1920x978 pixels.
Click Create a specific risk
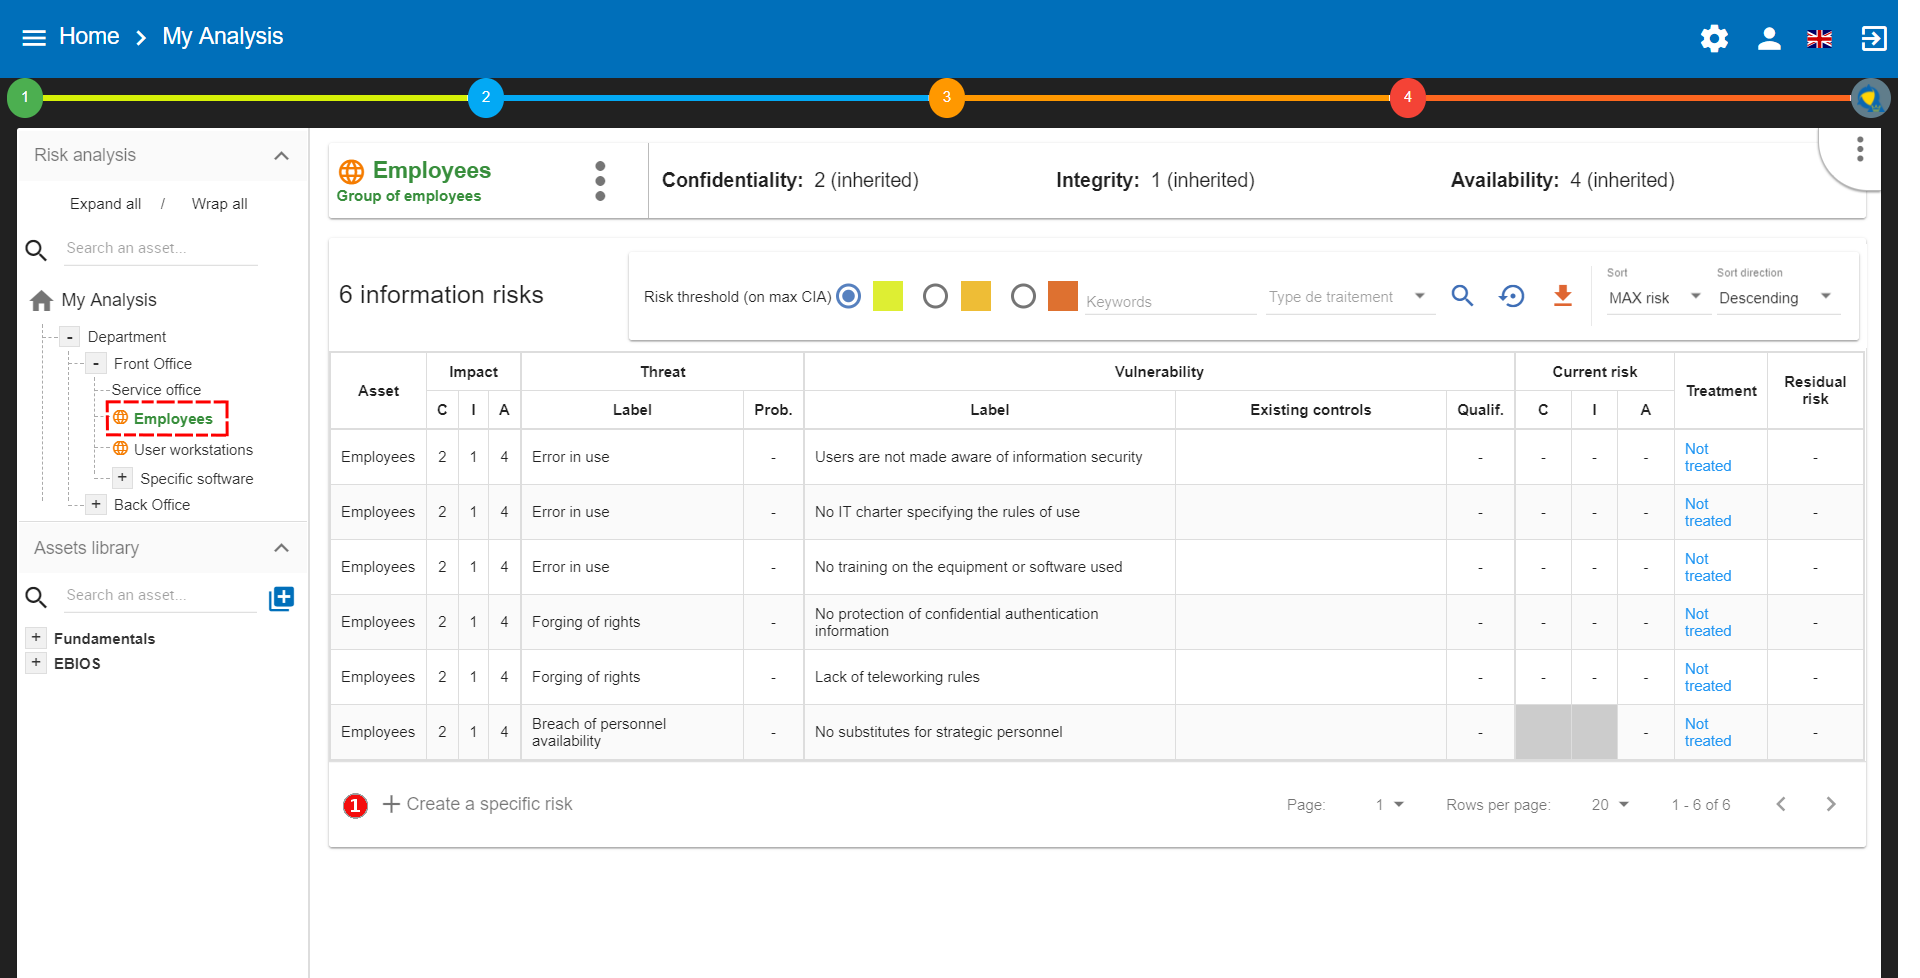pyautogui.click(x=478, y=804)
